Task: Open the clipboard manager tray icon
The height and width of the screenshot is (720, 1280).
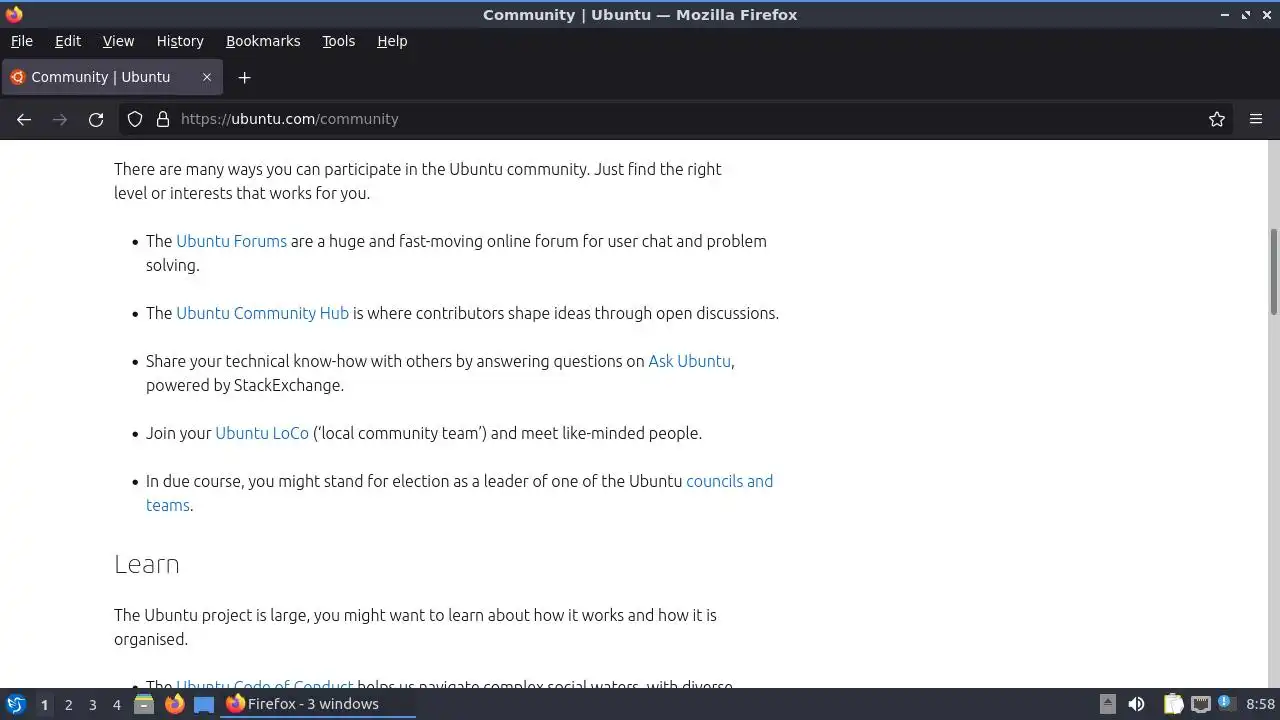Action: (1173, 704)
